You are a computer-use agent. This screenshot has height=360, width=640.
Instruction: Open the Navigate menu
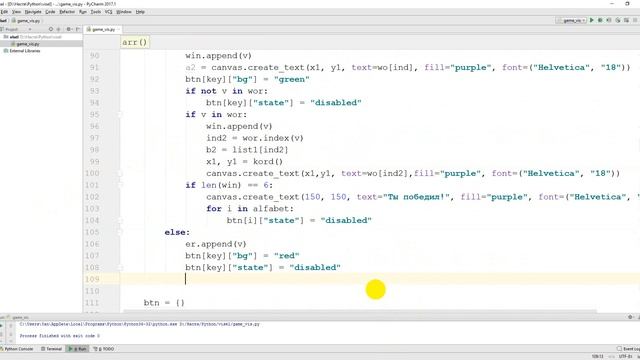33,12
